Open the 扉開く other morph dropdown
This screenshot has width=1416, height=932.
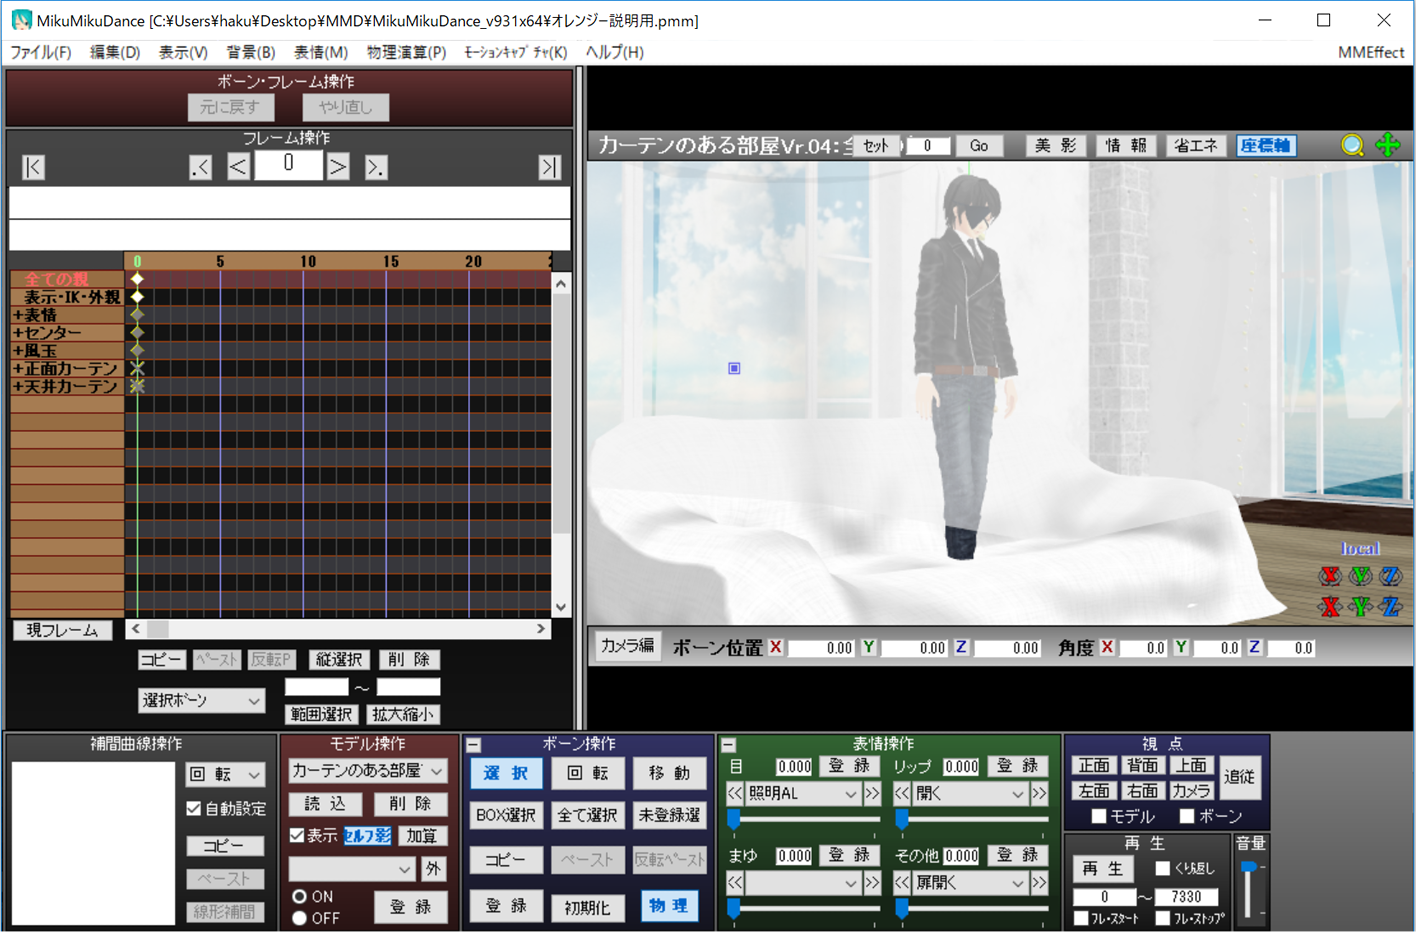point(970,883)
